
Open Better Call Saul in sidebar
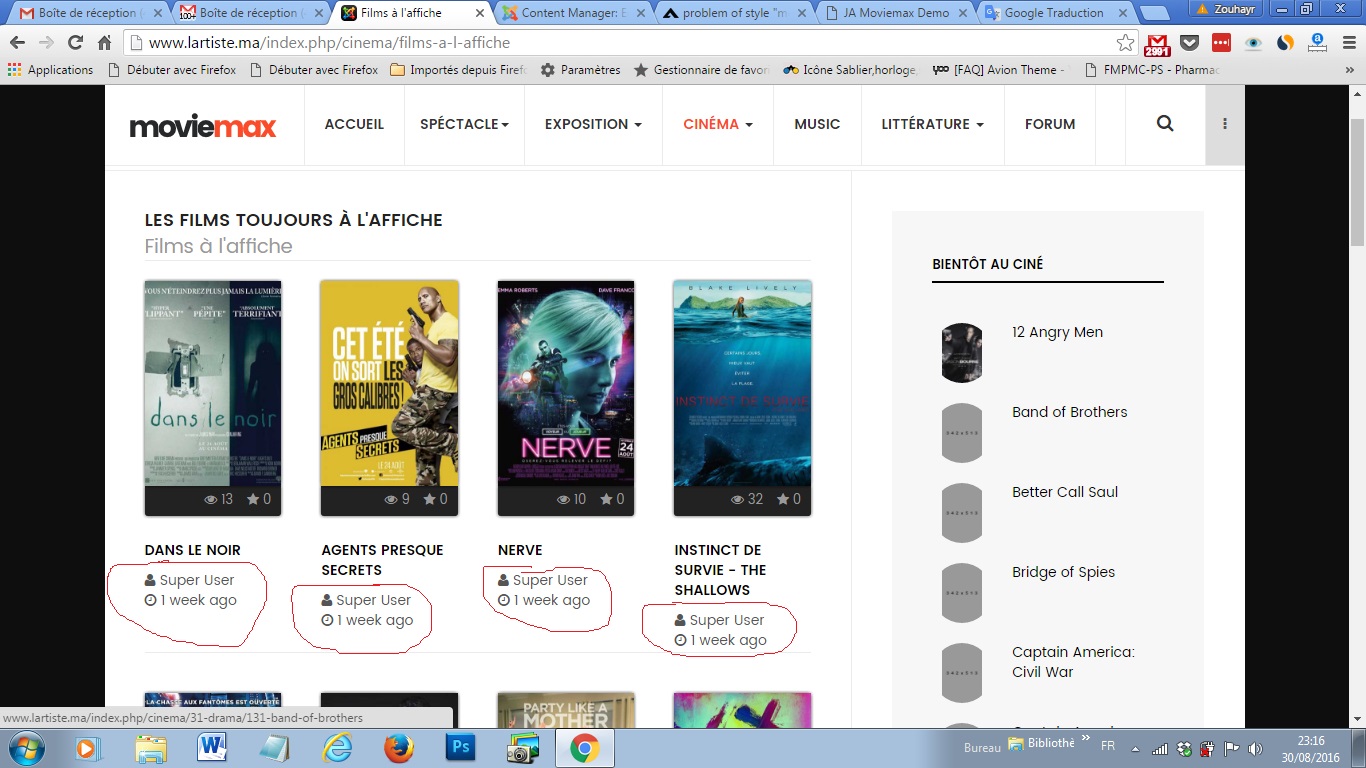point(1065,492)
